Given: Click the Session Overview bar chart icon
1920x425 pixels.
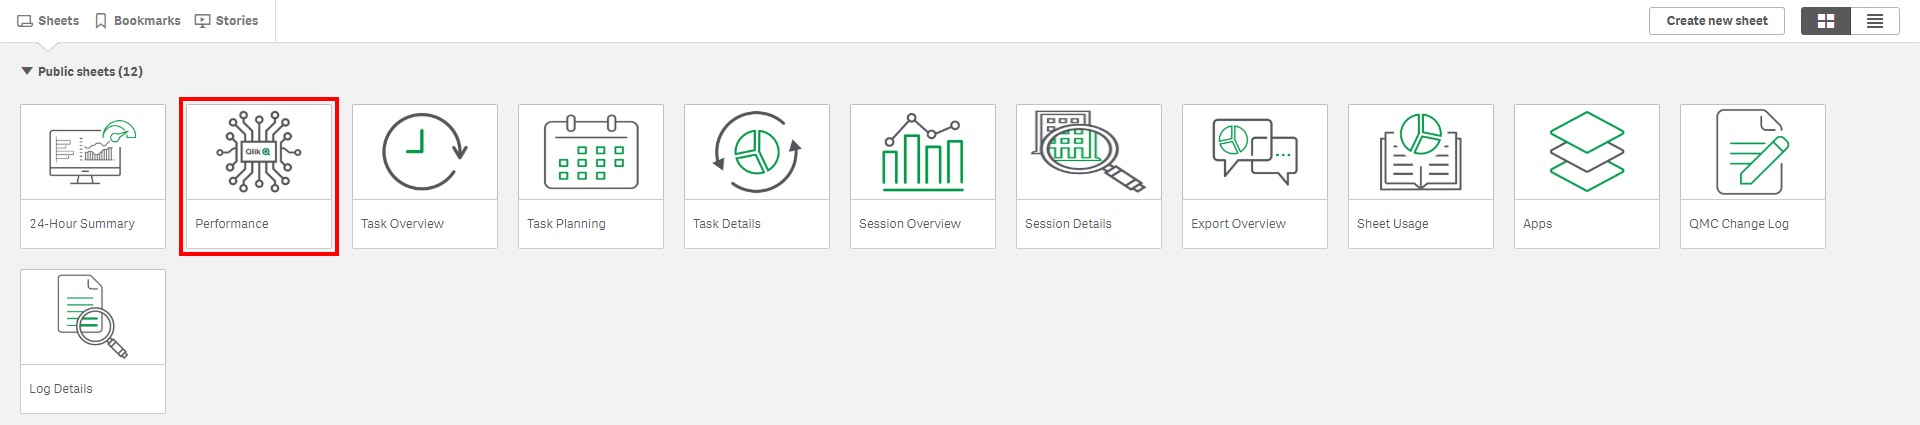Looking at the screenshot, I should tap(923, 152).
